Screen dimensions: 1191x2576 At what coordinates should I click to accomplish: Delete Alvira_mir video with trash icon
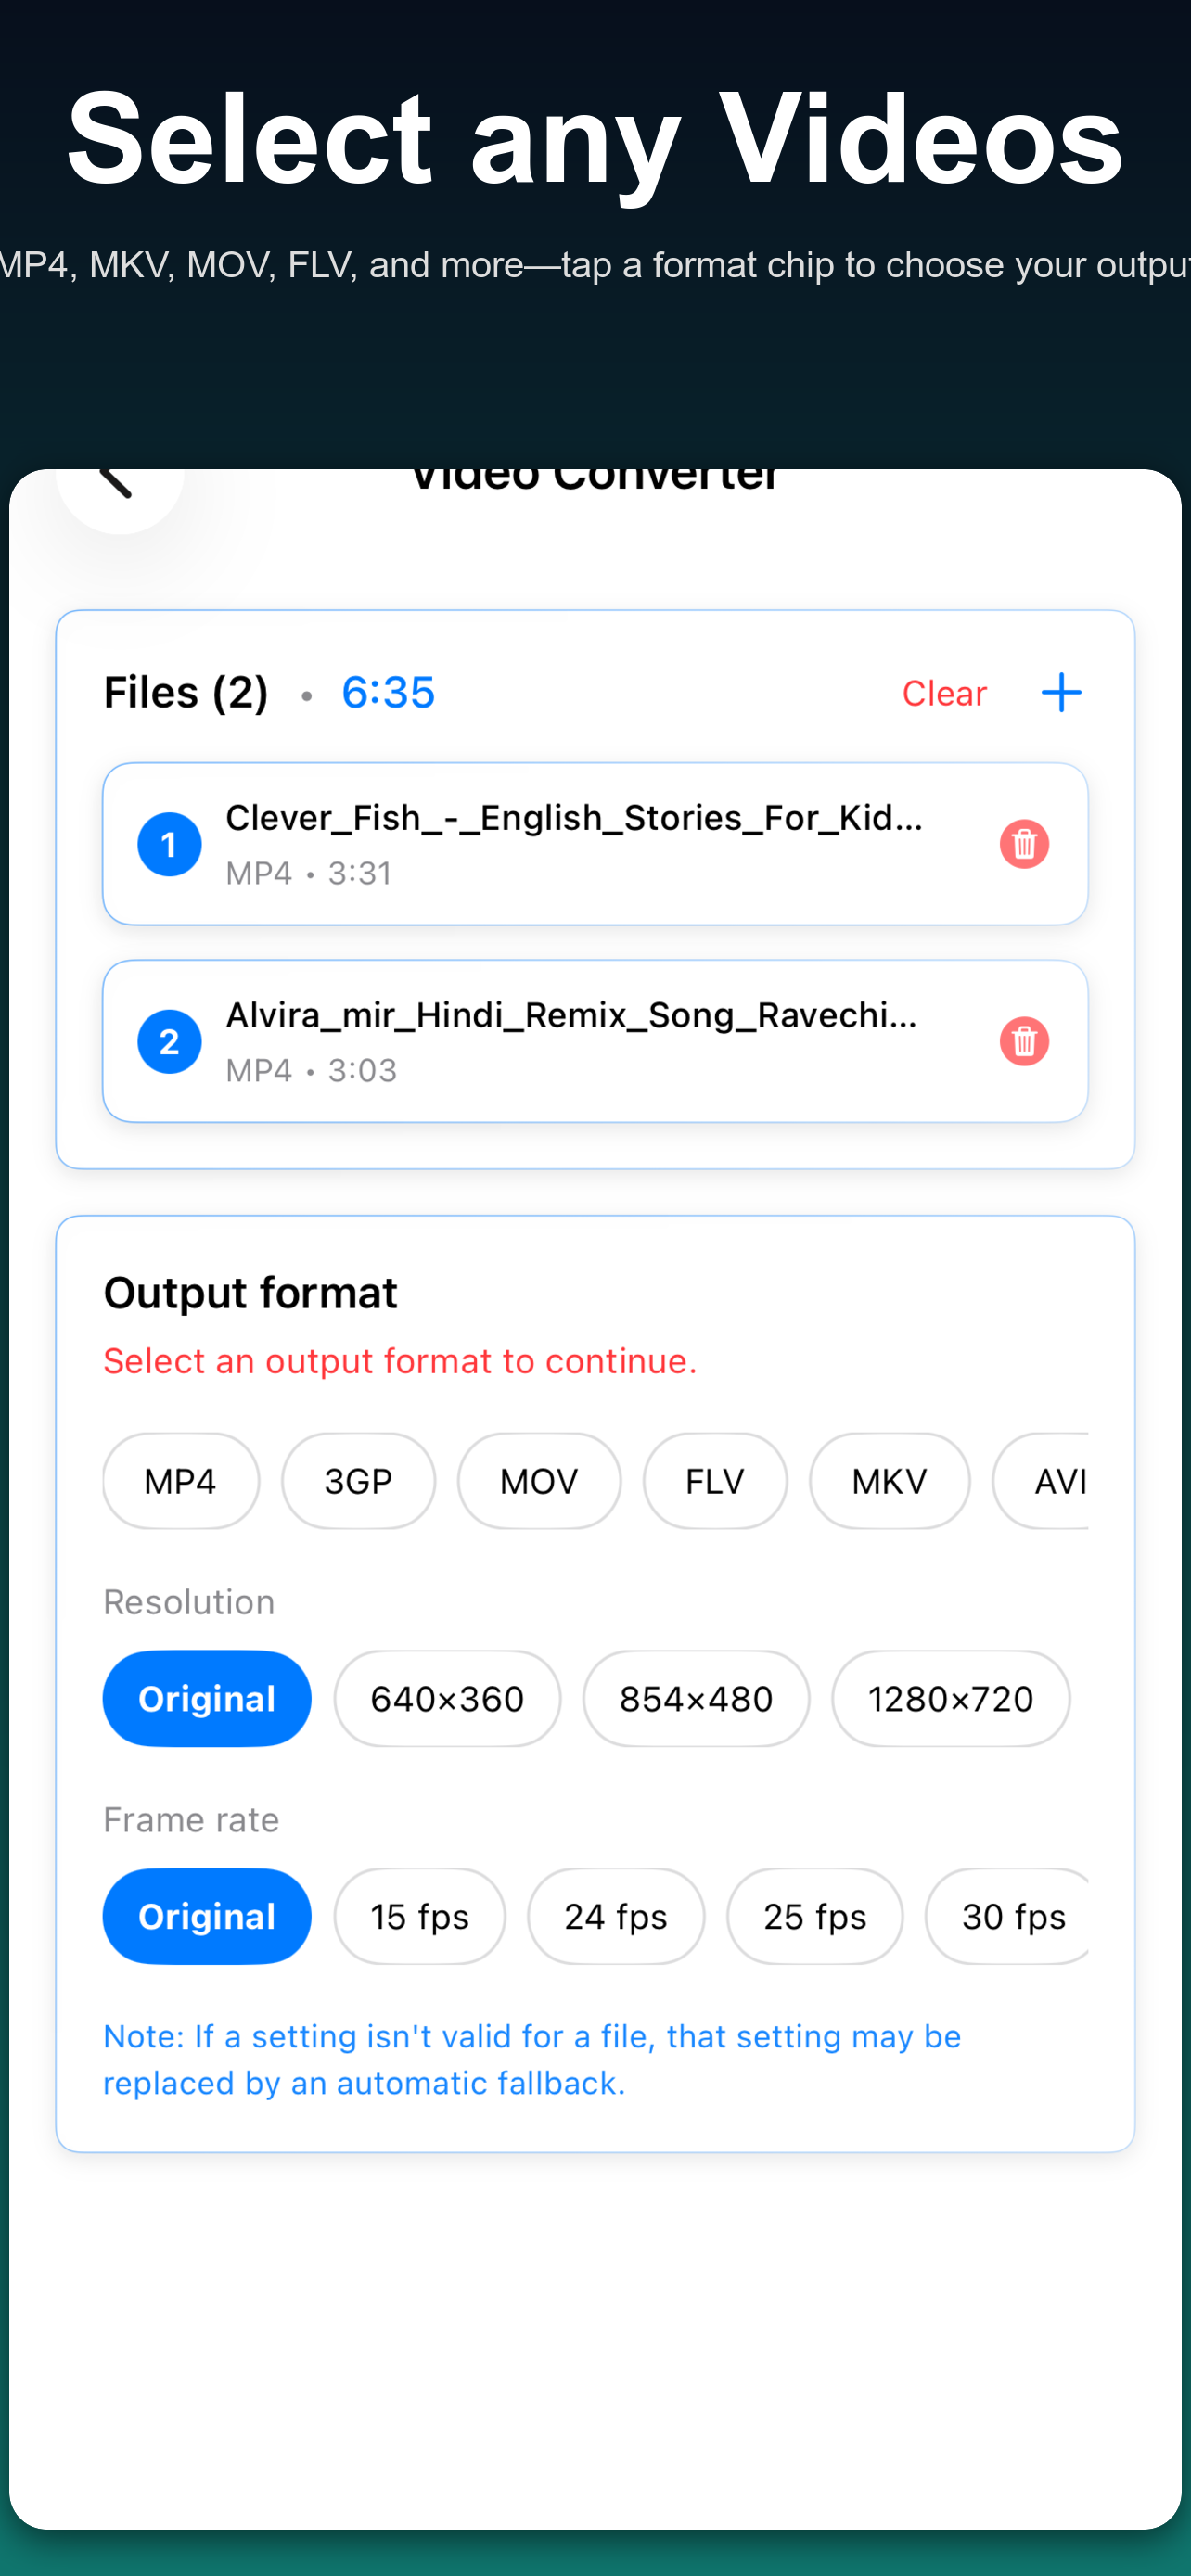1024,1041
